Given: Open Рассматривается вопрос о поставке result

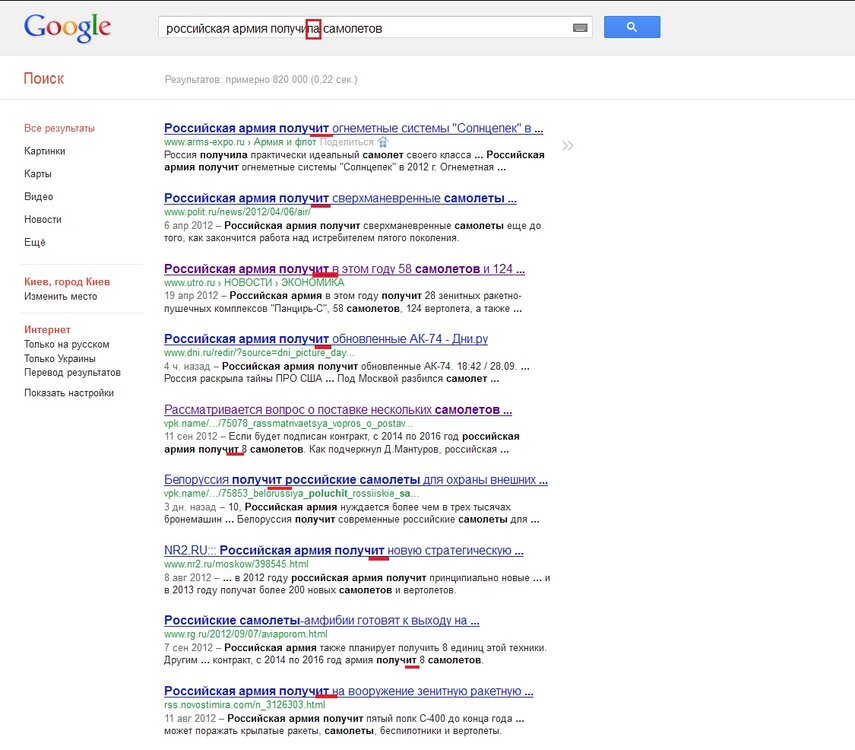Looking at the screenshot, I should click(338, 410).
